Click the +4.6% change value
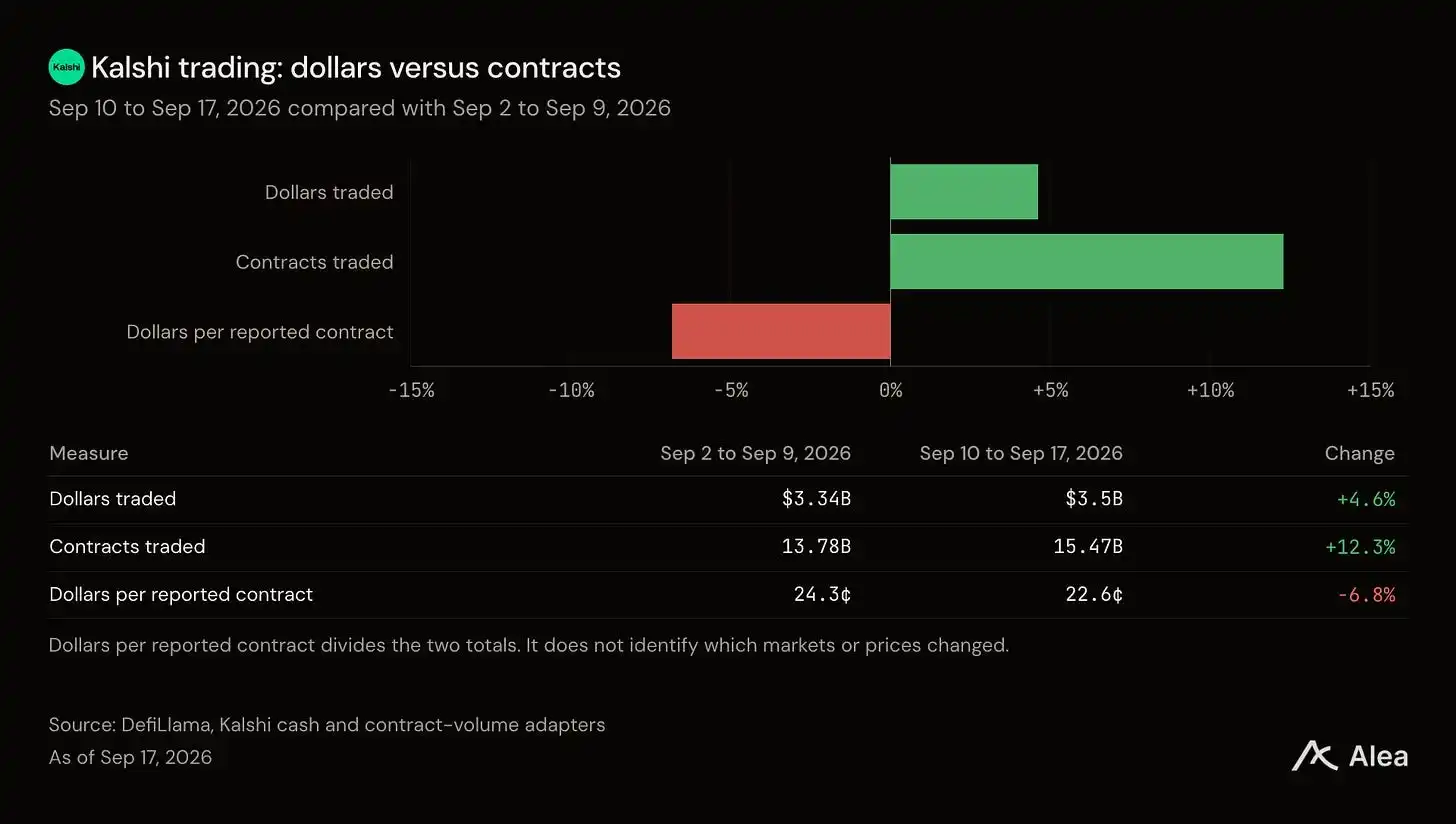 (x=1366, y=499)
